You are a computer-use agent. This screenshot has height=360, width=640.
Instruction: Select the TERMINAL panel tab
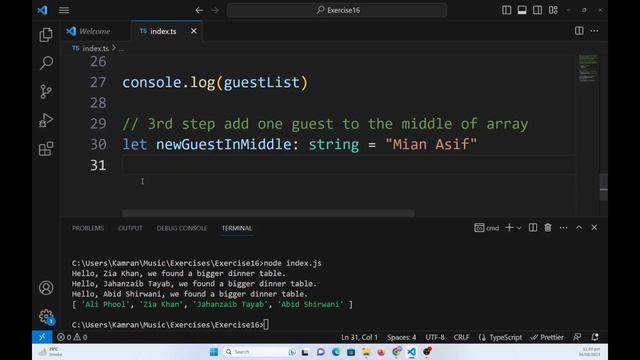tap(237, 228)
